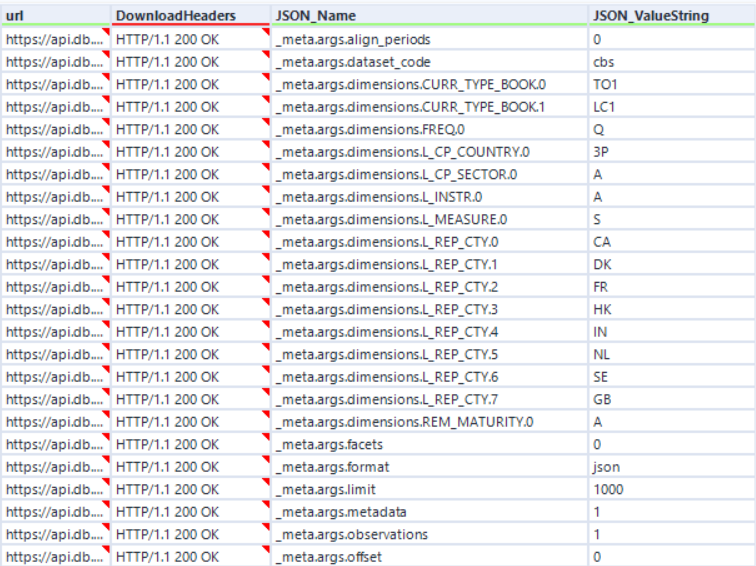756x566 pixels.
Task: Sort by the url column header
Action: click(56, 15)
